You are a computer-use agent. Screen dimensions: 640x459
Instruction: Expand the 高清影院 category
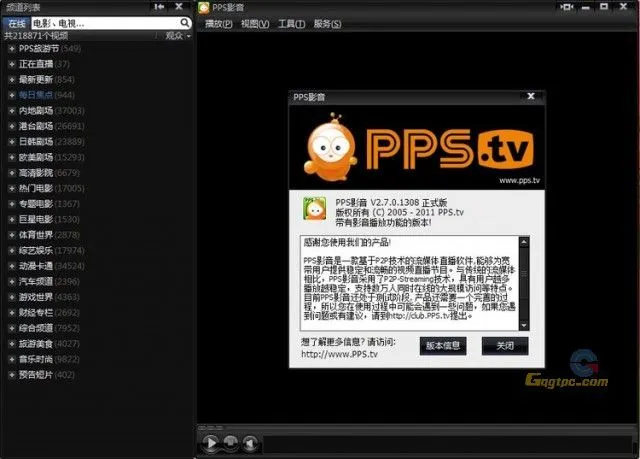[x=12, y=173]
